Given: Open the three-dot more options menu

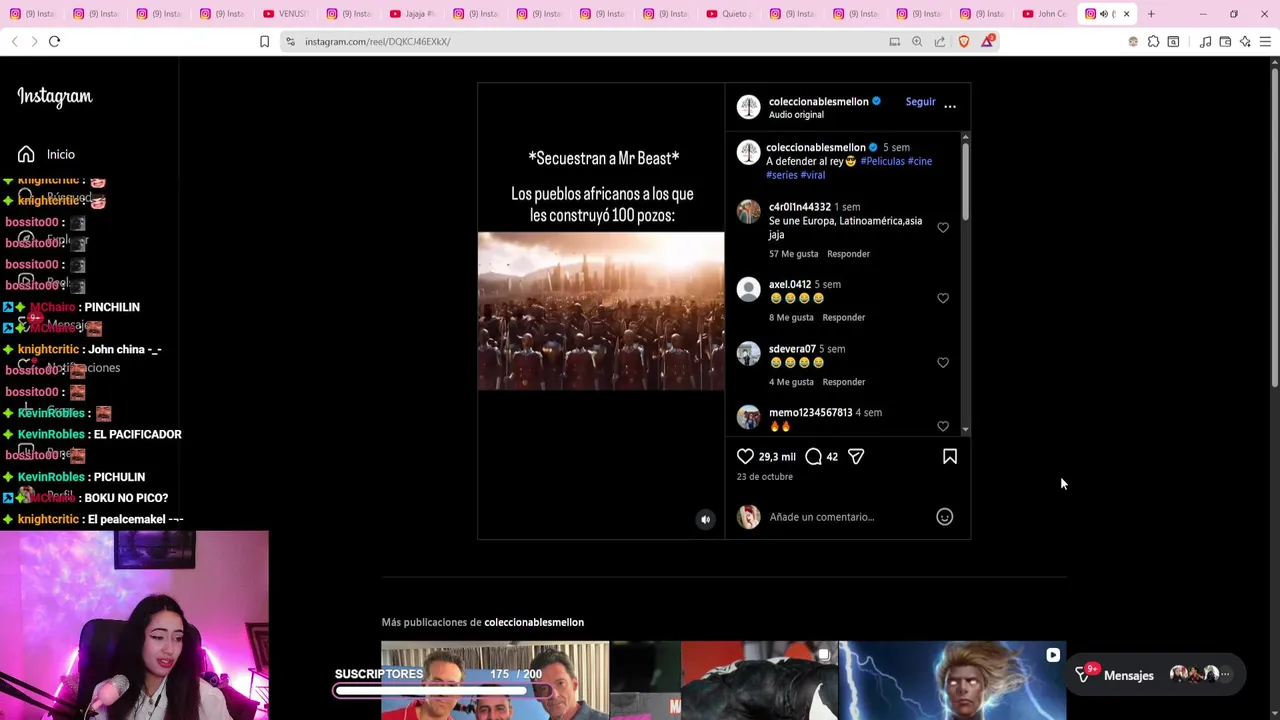Looking at the screenshot, I should 950,105.
